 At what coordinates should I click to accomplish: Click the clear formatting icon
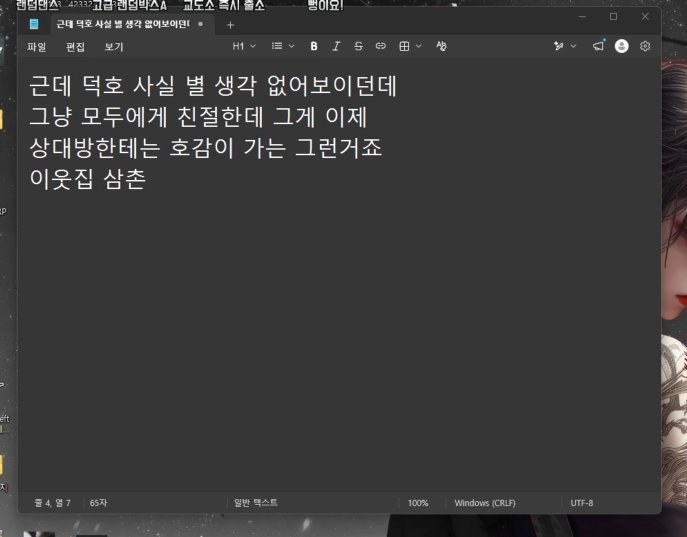[441, 46]
